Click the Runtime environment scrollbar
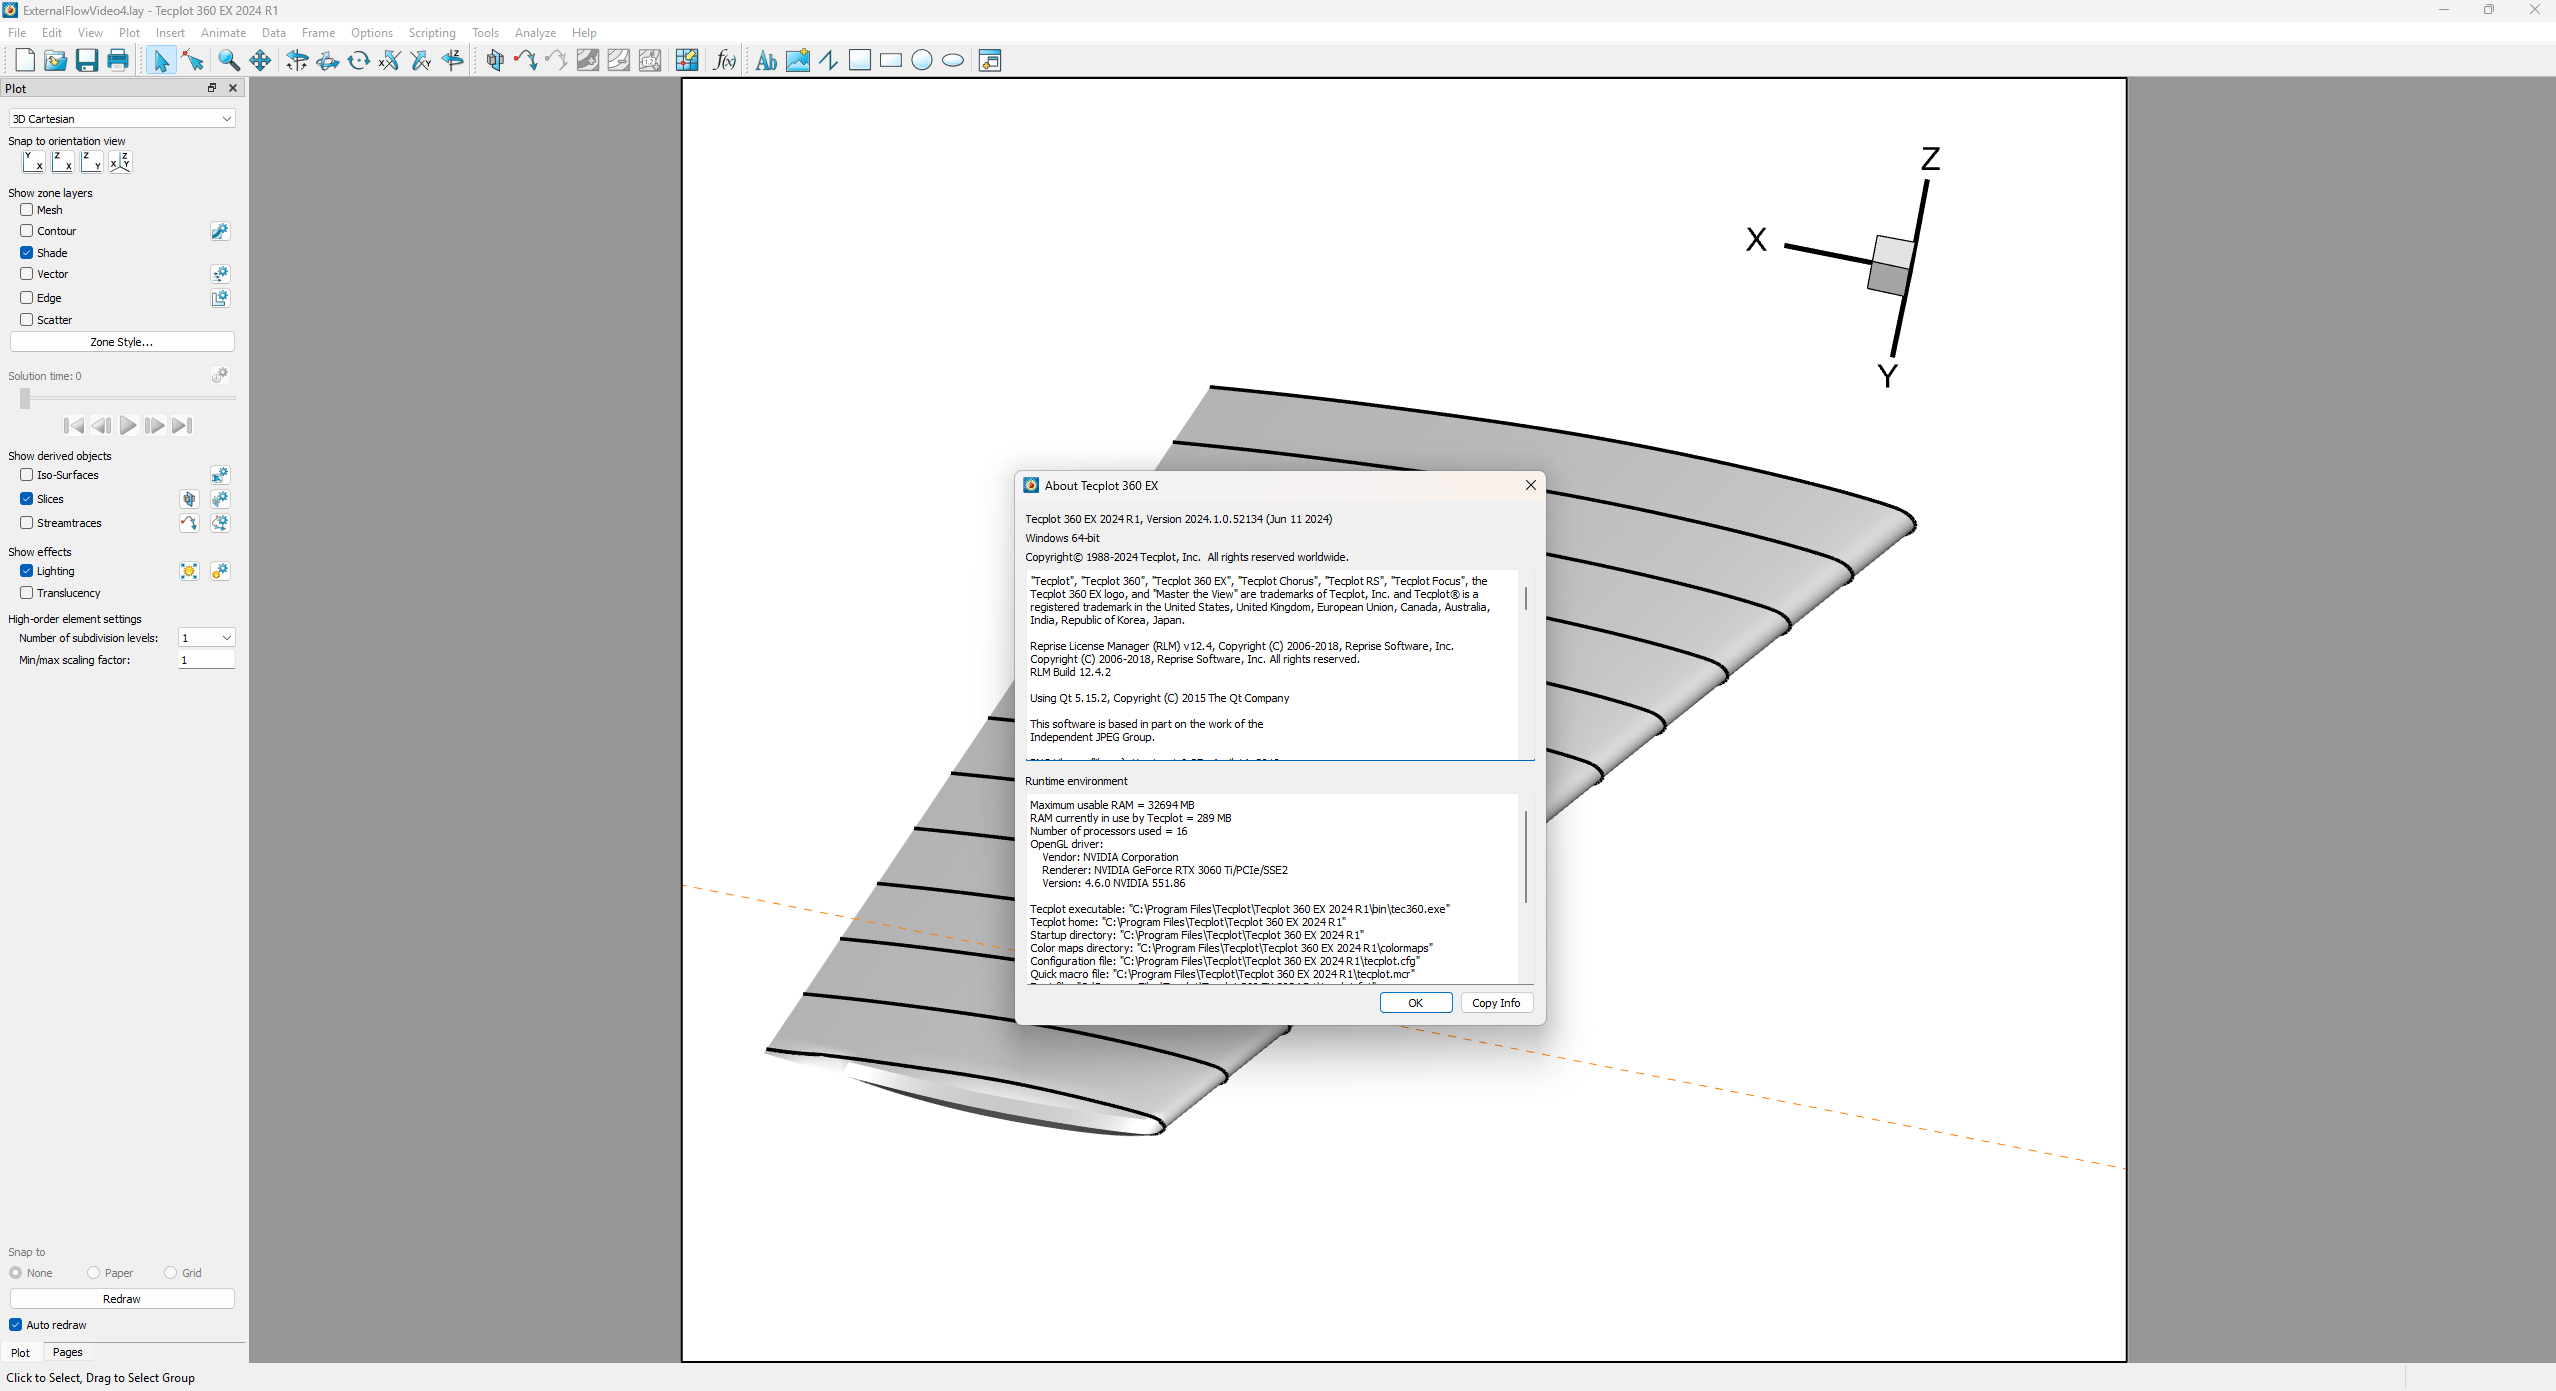The width and height of the screenshot is (2556, 1391). tap(1526, 857)
